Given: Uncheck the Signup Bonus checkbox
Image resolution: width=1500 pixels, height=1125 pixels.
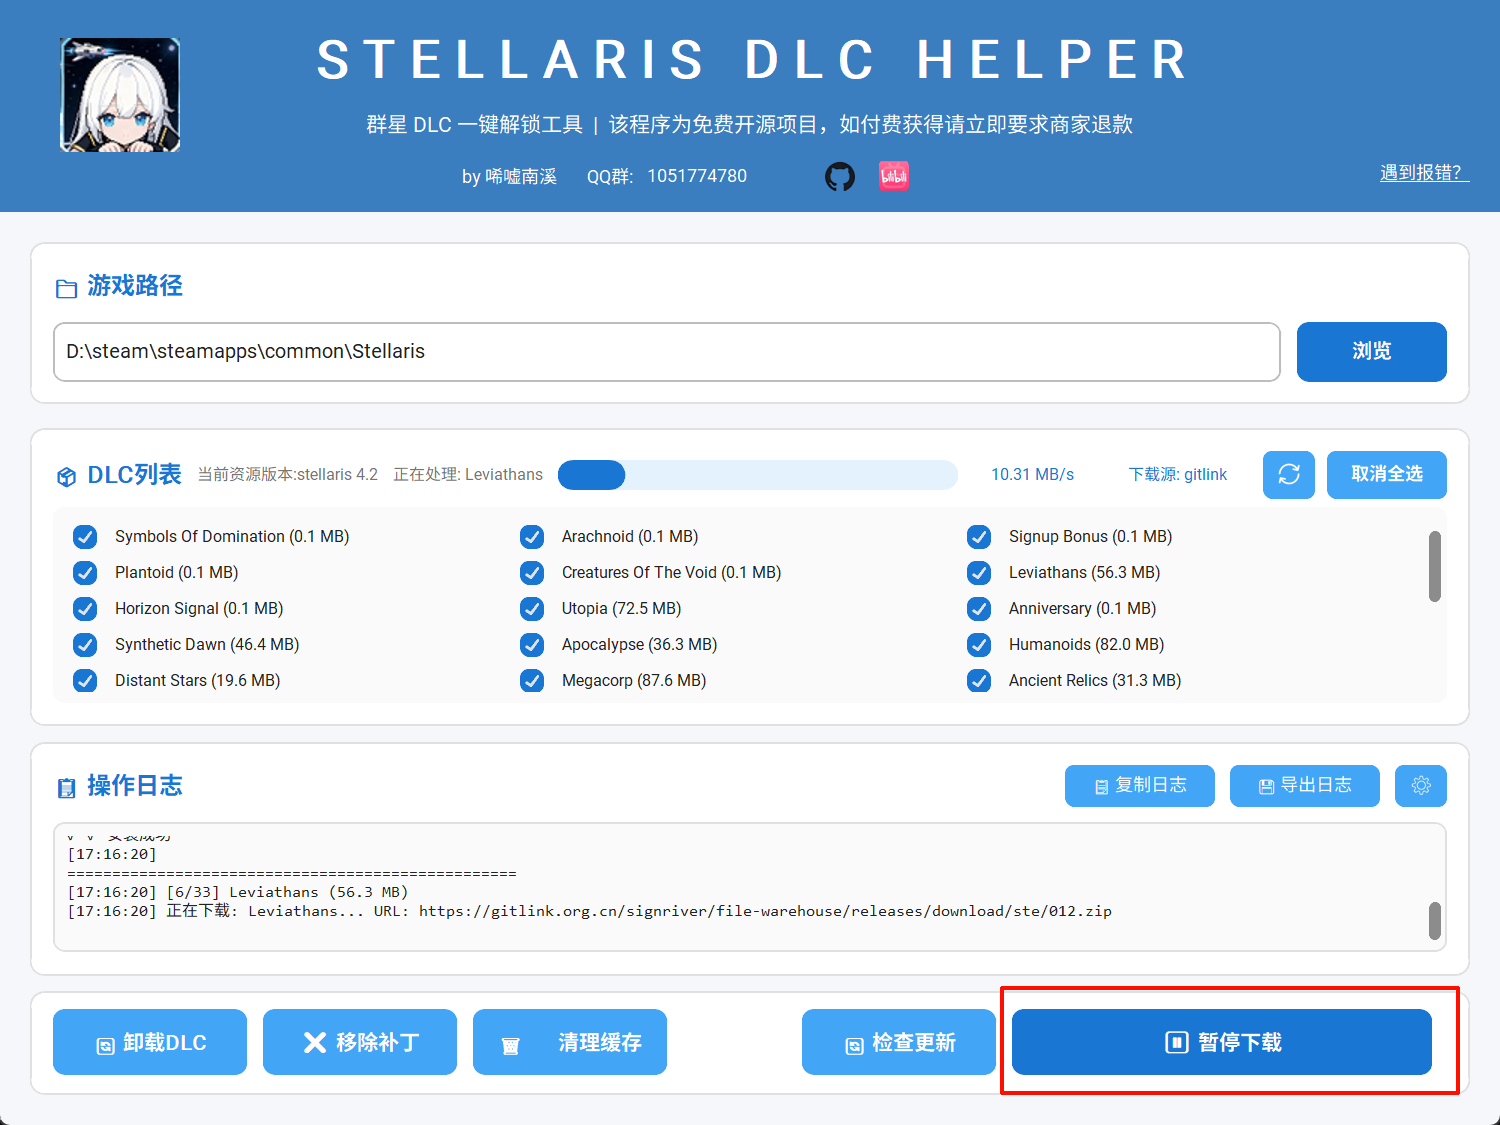Looking at the screenshot, I should point(979,537).
